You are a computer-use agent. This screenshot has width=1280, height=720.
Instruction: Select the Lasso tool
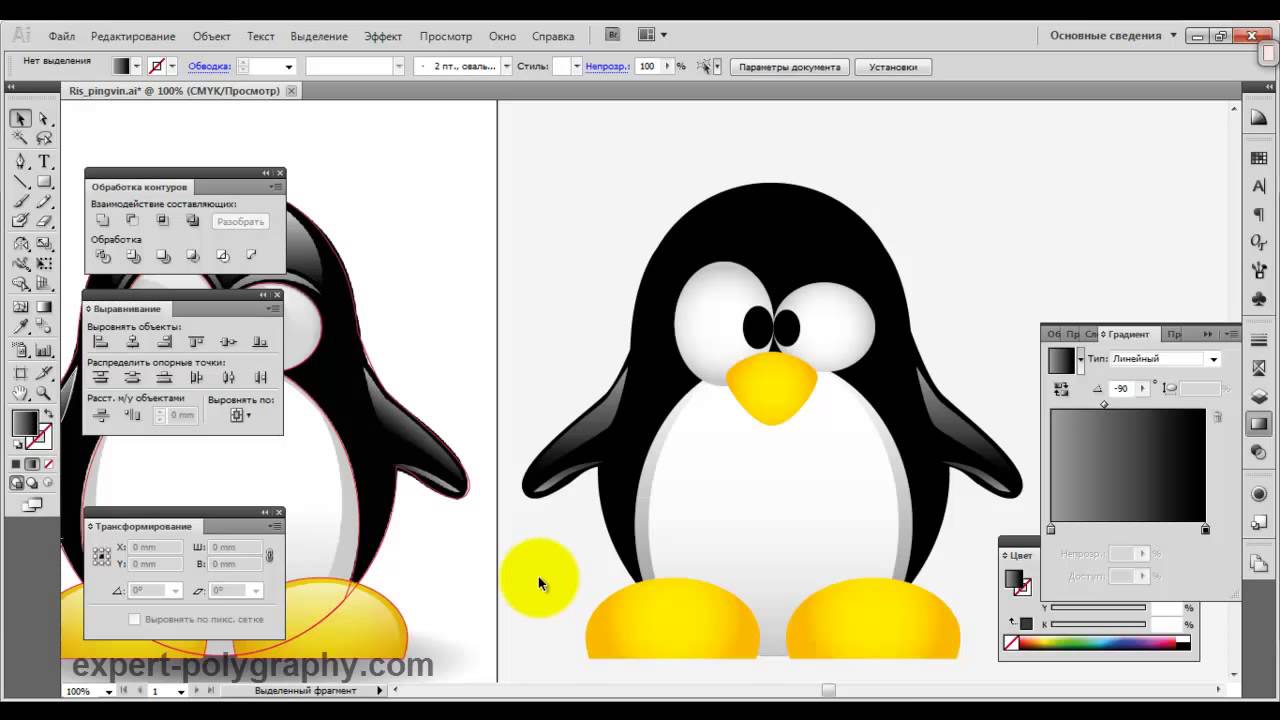[x=44, y=139]
